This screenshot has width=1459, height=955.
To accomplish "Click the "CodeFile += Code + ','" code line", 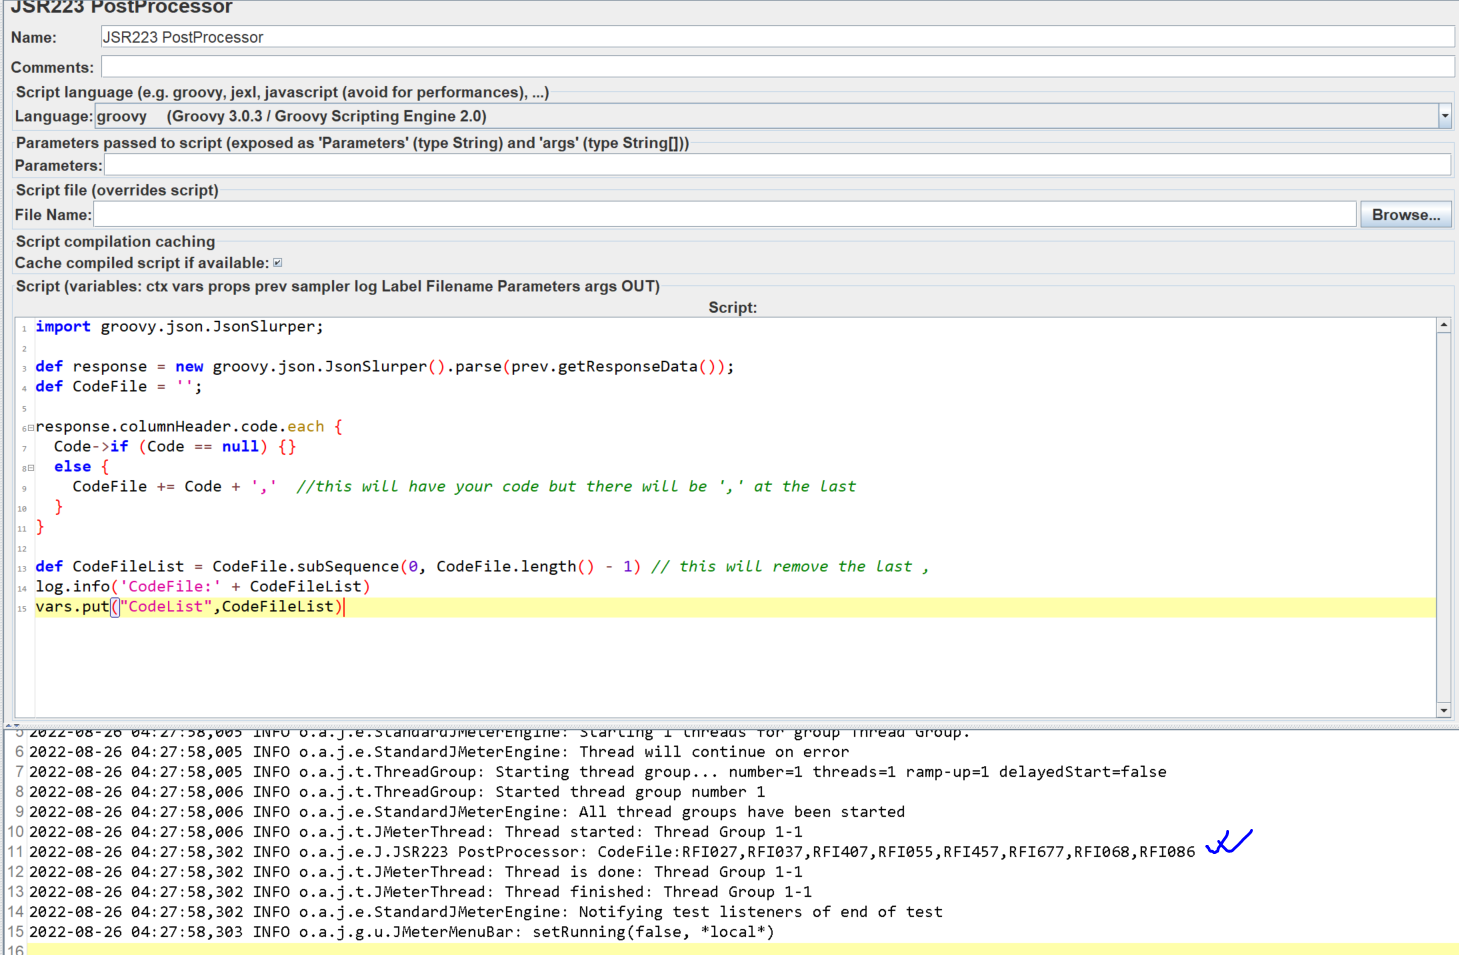I will coord(175,487).
